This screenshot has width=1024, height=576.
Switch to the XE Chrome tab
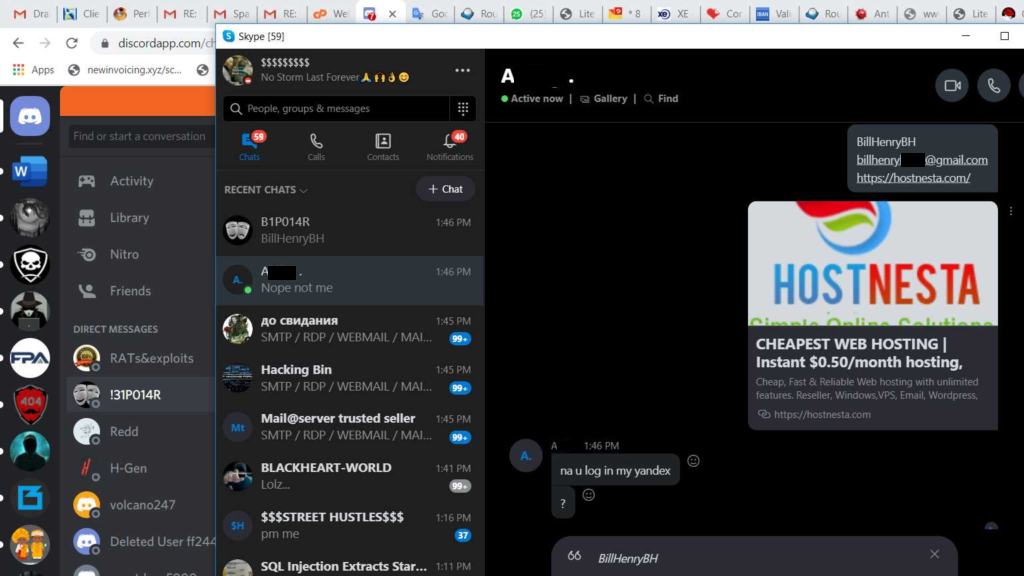coord(674,14)
